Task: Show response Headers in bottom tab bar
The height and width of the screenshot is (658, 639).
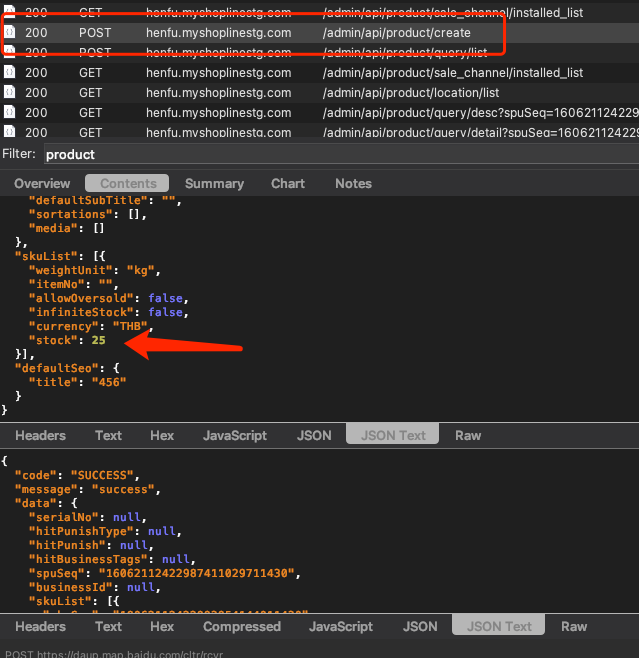Action: (41, 627)
